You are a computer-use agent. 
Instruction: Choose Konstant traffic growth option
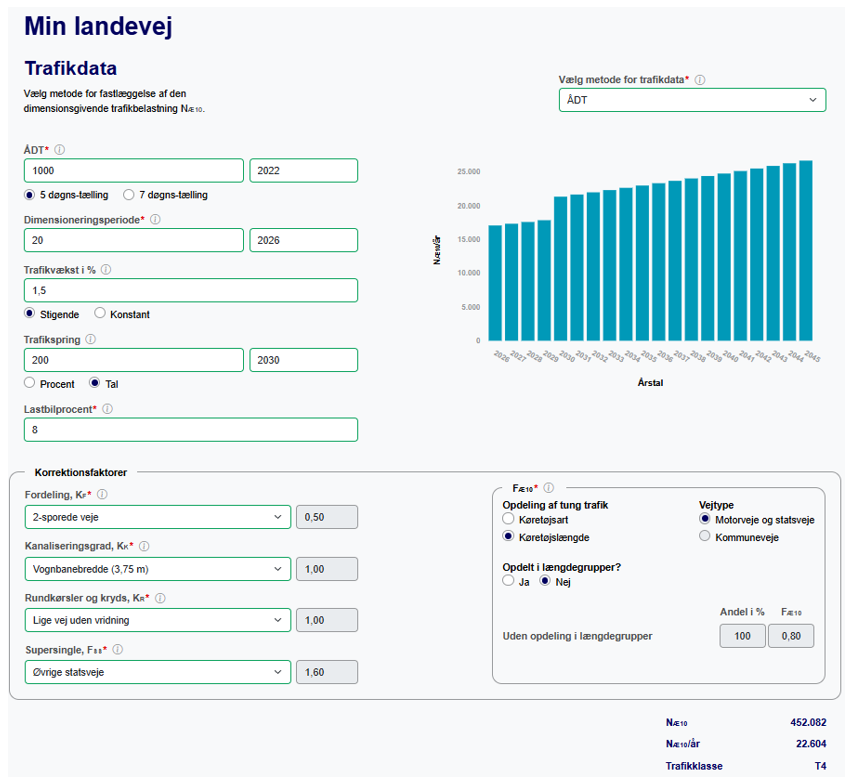100,314
